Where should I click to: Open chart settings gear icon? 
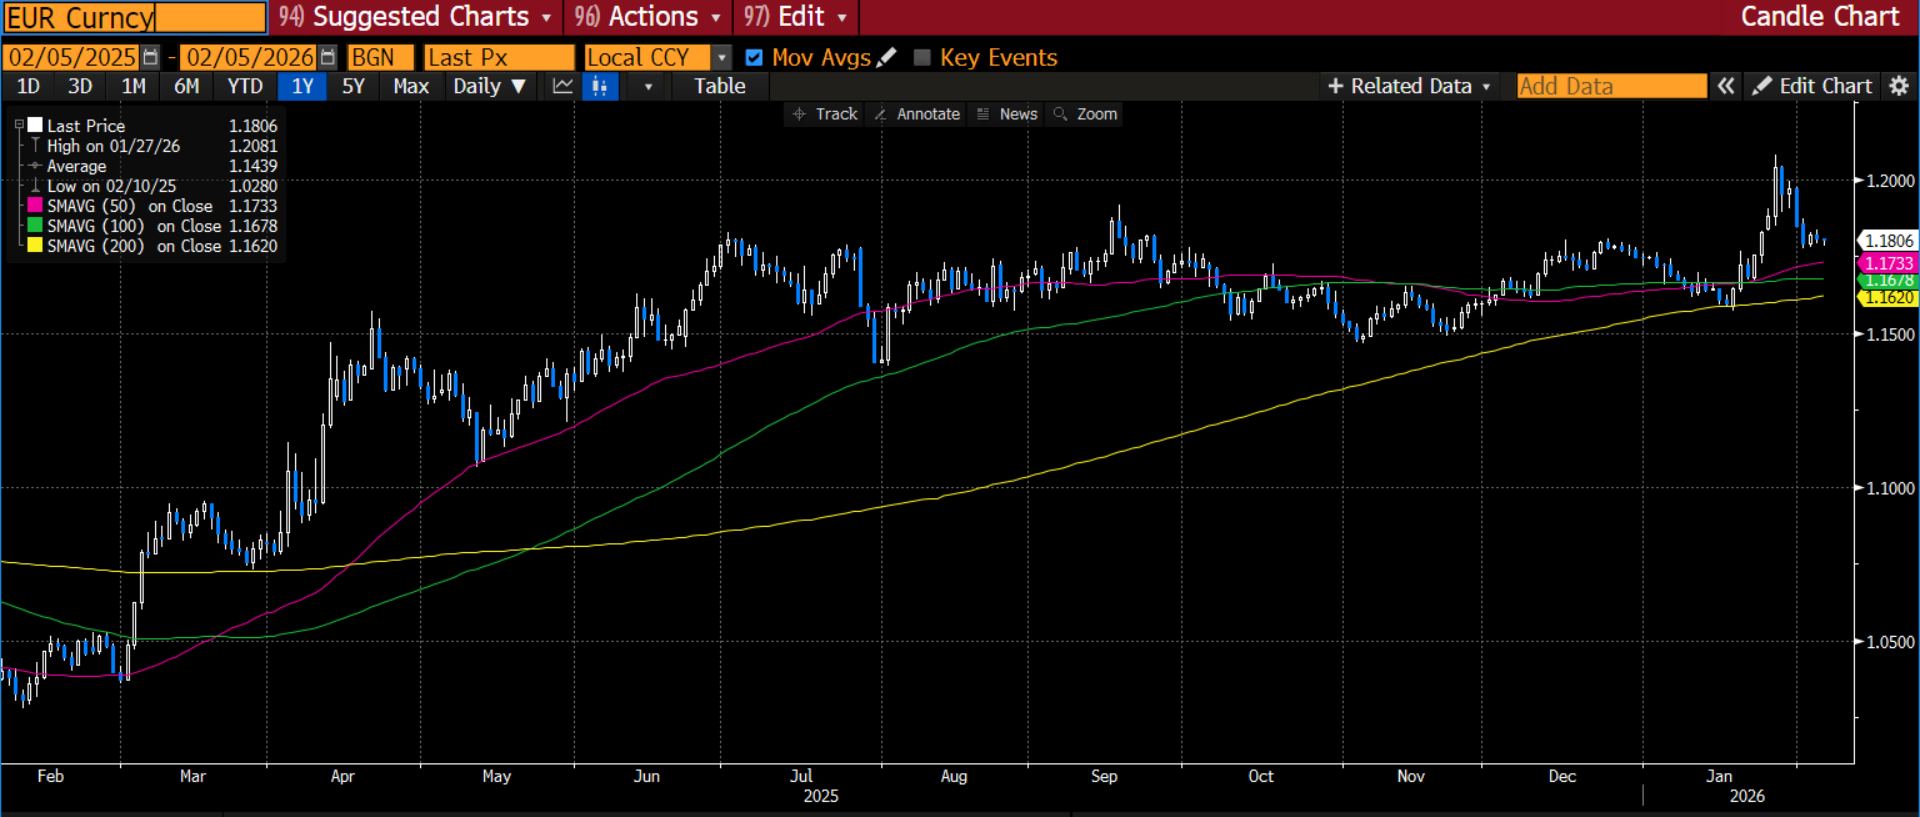point(1898,87)
